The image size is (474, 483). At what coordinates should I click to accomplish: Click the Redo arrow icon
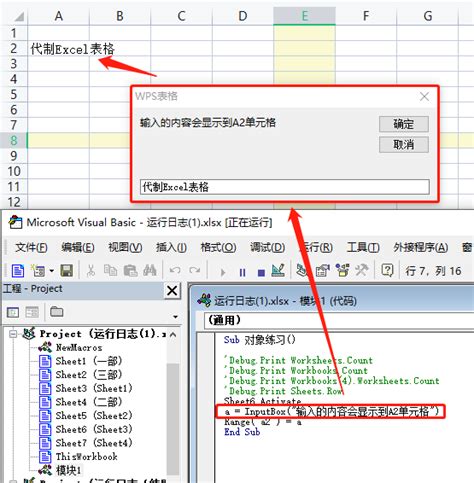[x=195, y=271]
